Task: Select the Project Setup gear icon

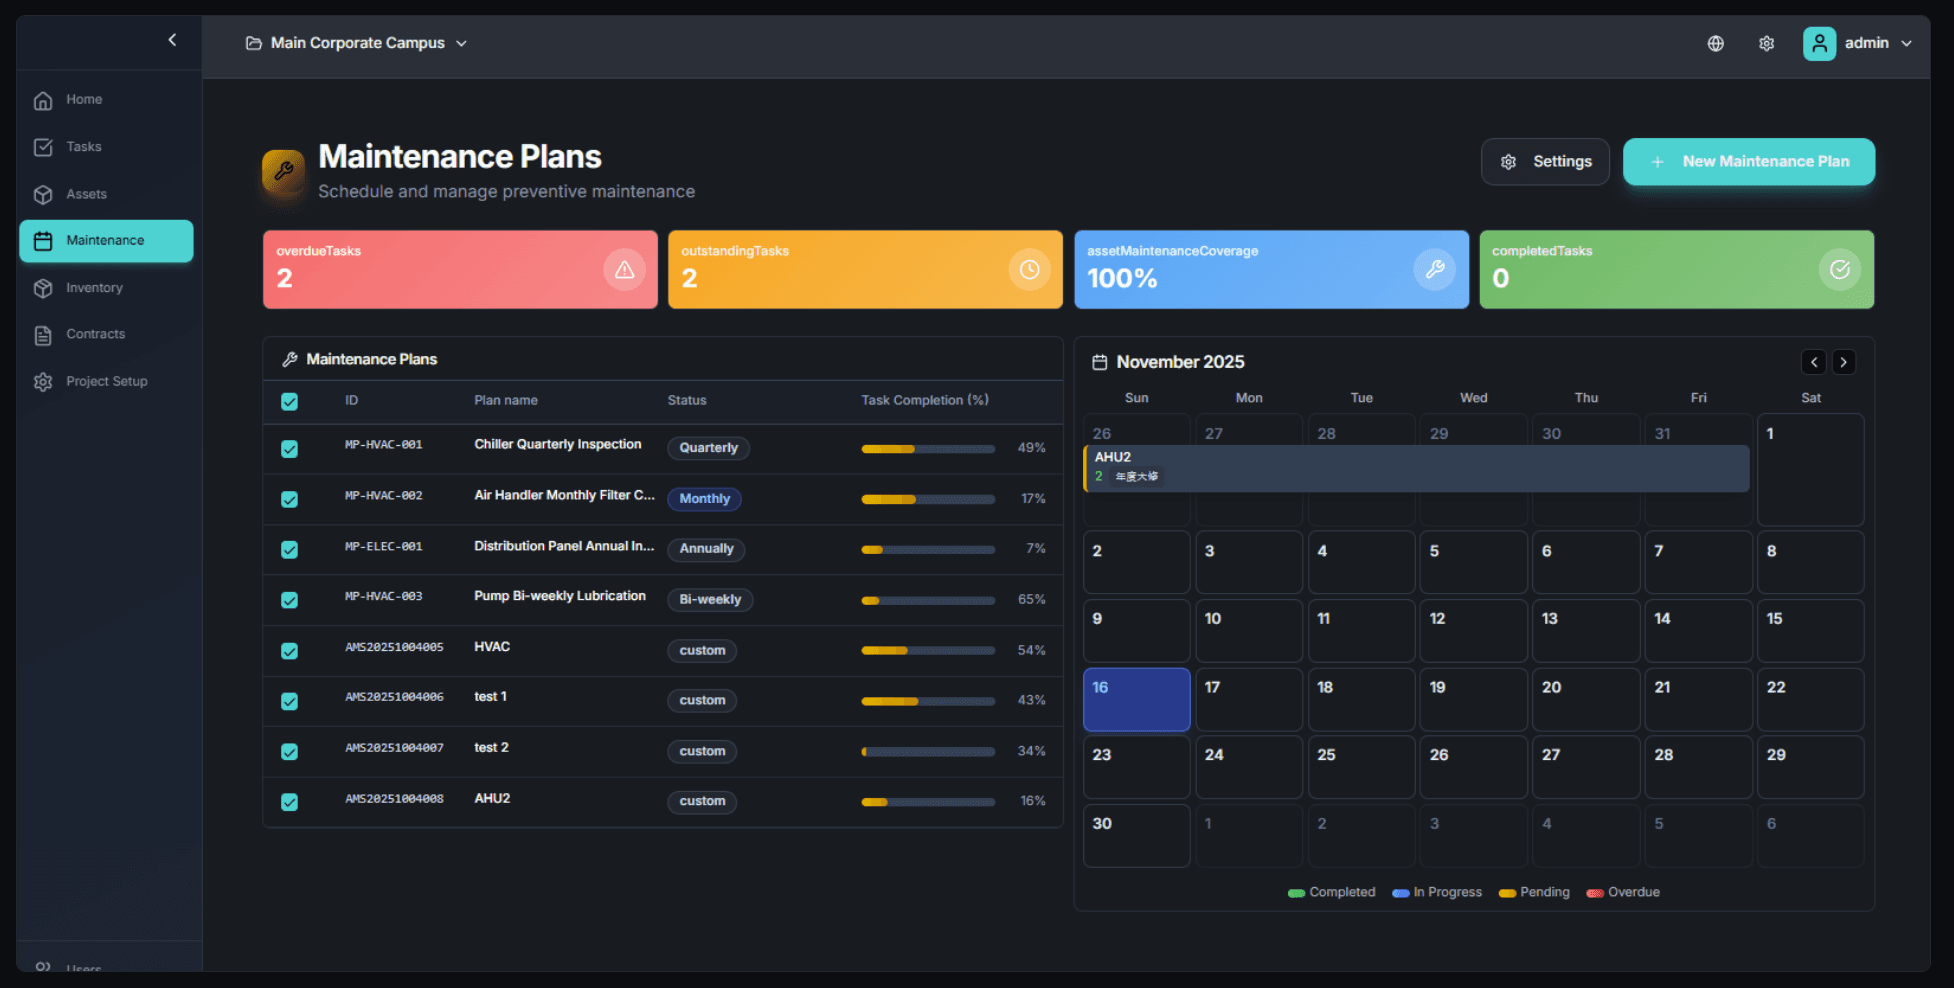Action: coord(42,381)
